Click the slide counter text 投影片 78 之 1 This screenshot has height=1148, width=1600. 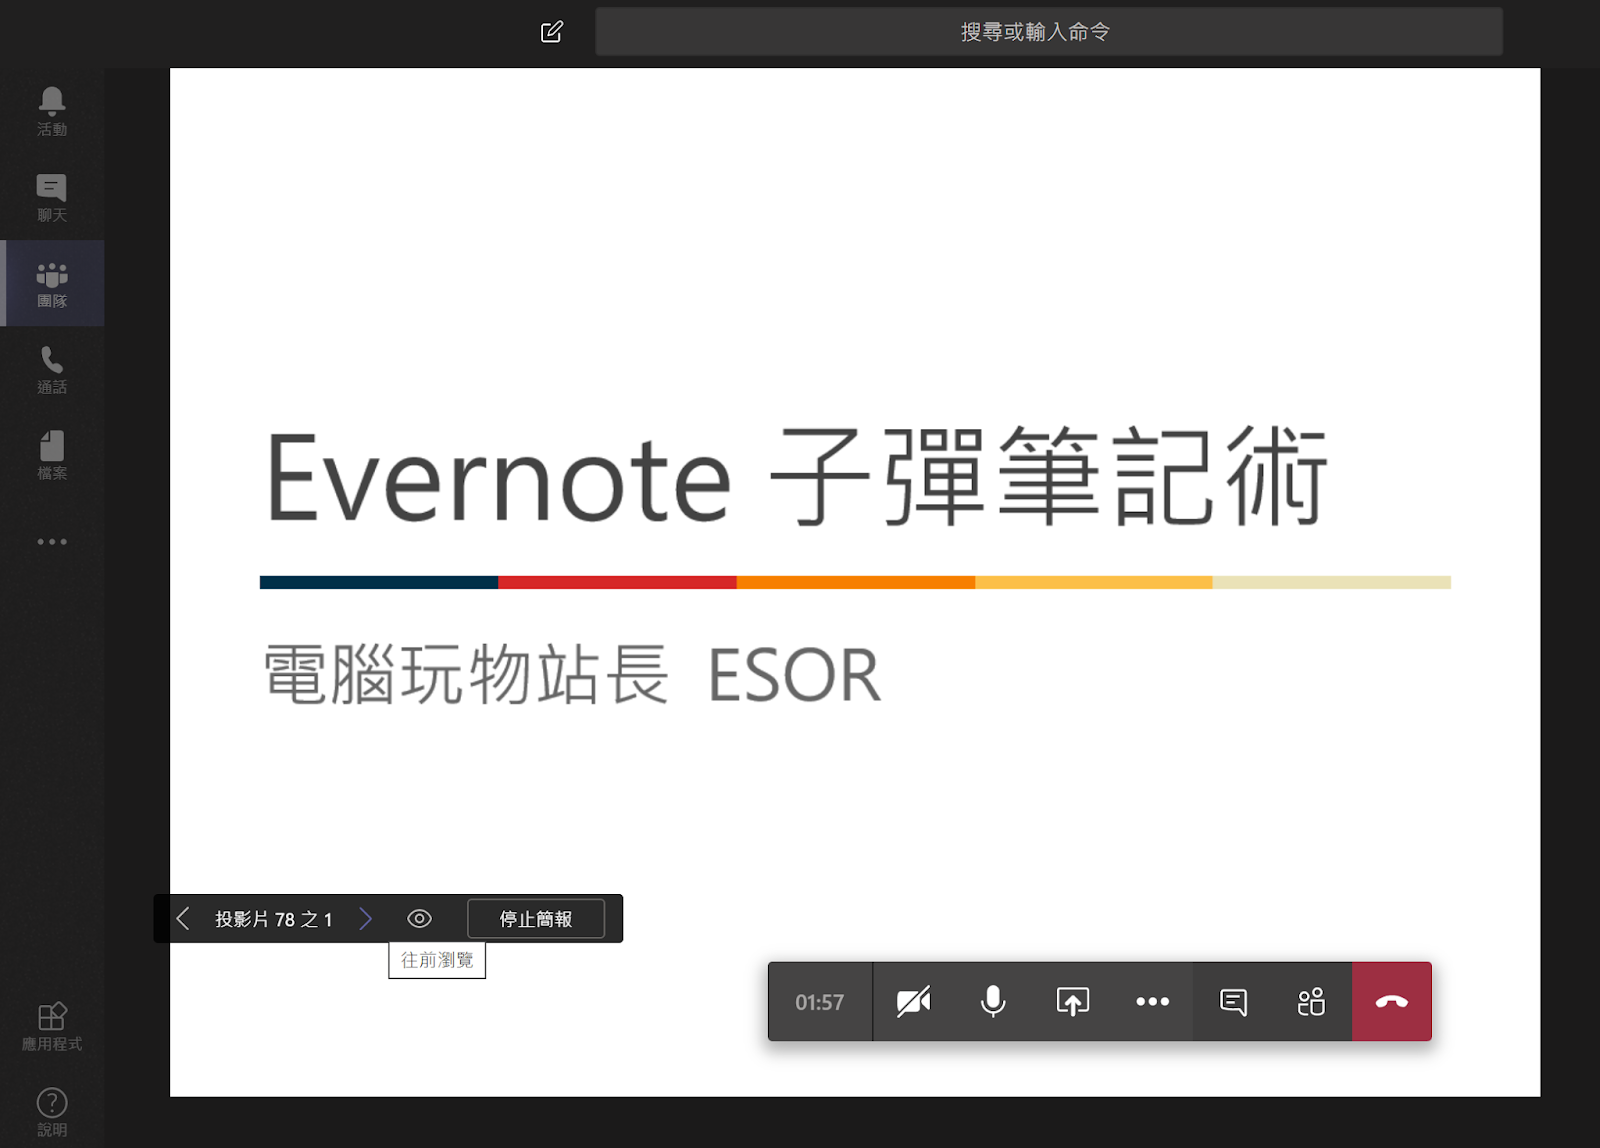pyautogui.click(x=274, y=919)
